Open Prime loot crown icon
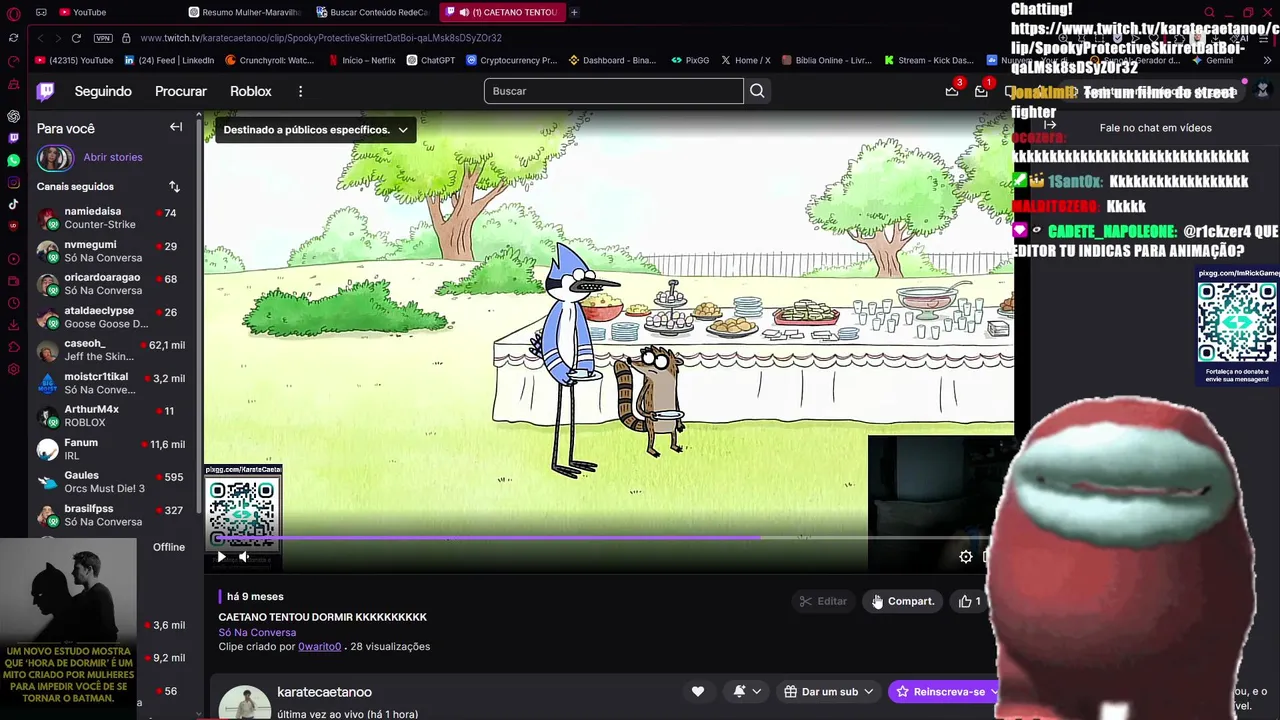Image resolution: width=1280 pixels, height=720 pixels. [952, 91]
